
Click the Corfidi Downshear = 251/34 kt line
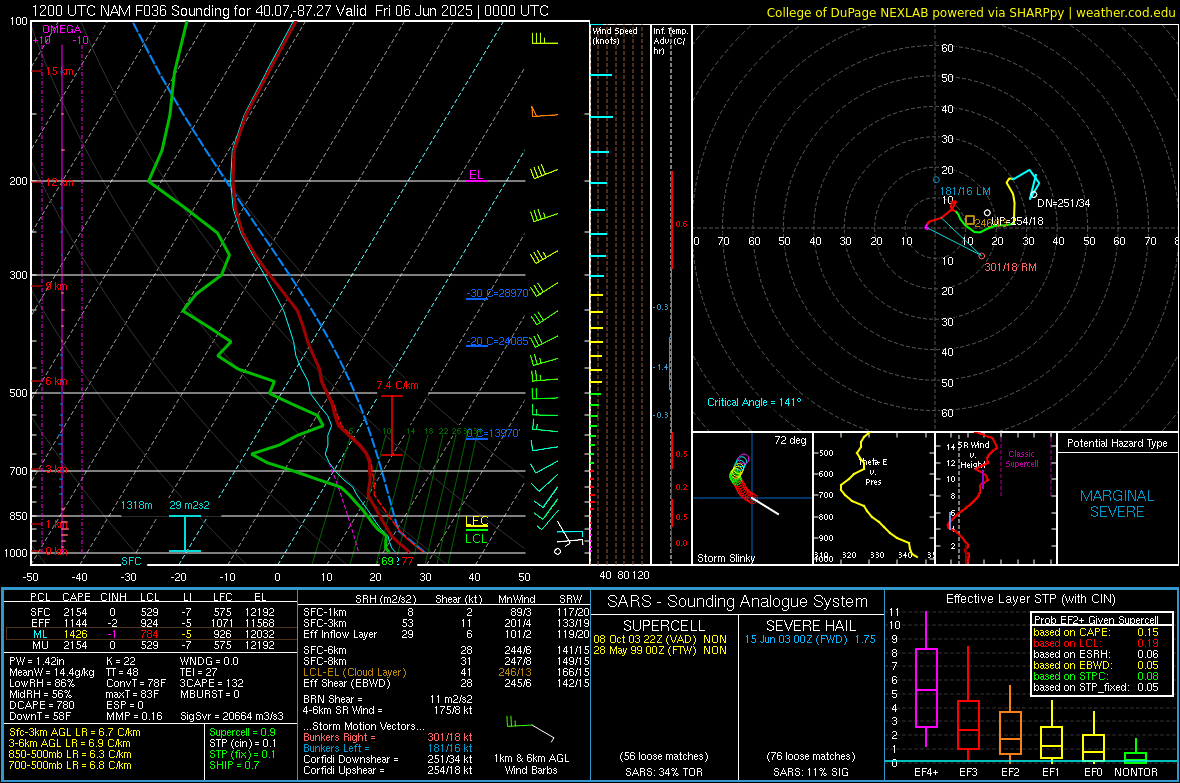[388, 760]
